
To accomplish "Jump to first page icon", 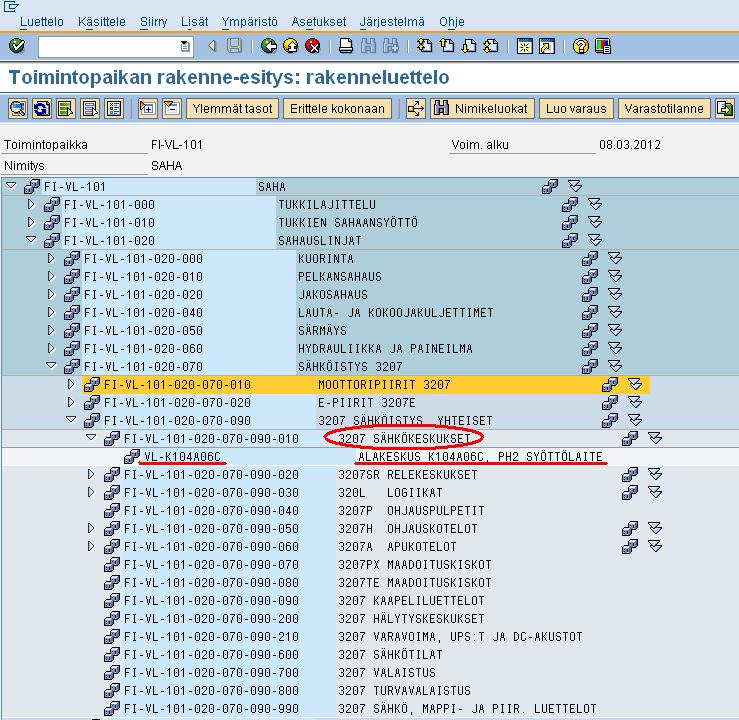I will [x=424, y=46].
